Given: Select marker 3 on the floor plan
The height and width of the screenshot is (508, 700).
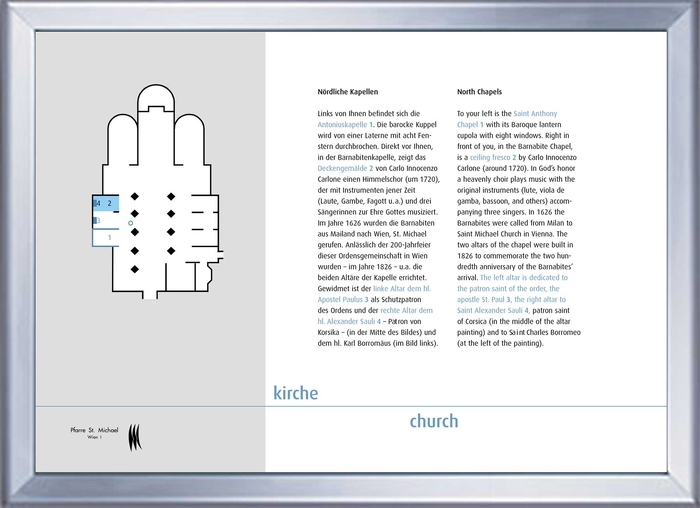Looking at the screenshot, I should pyautogui.click(x=97, y=221).
